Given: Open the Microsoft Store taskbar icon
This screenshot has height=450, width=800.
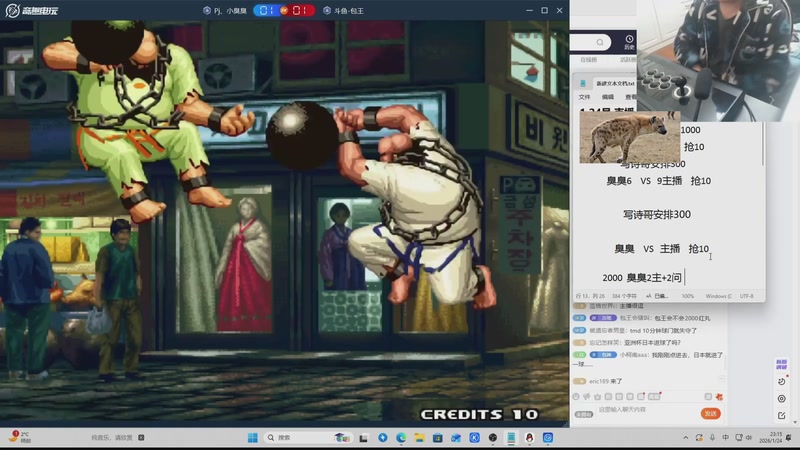Looking at the screenshot, I should pos(438,438).
